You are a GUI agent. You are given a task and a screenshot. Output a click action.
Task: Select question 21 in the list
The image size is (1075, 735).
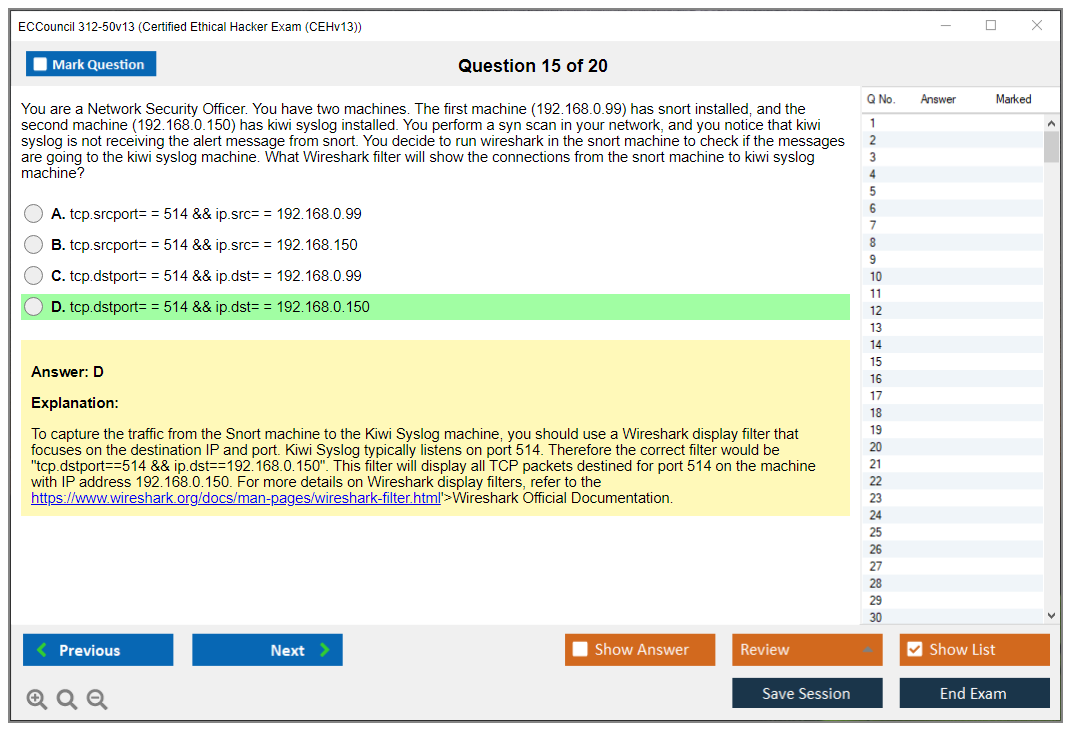953,464
